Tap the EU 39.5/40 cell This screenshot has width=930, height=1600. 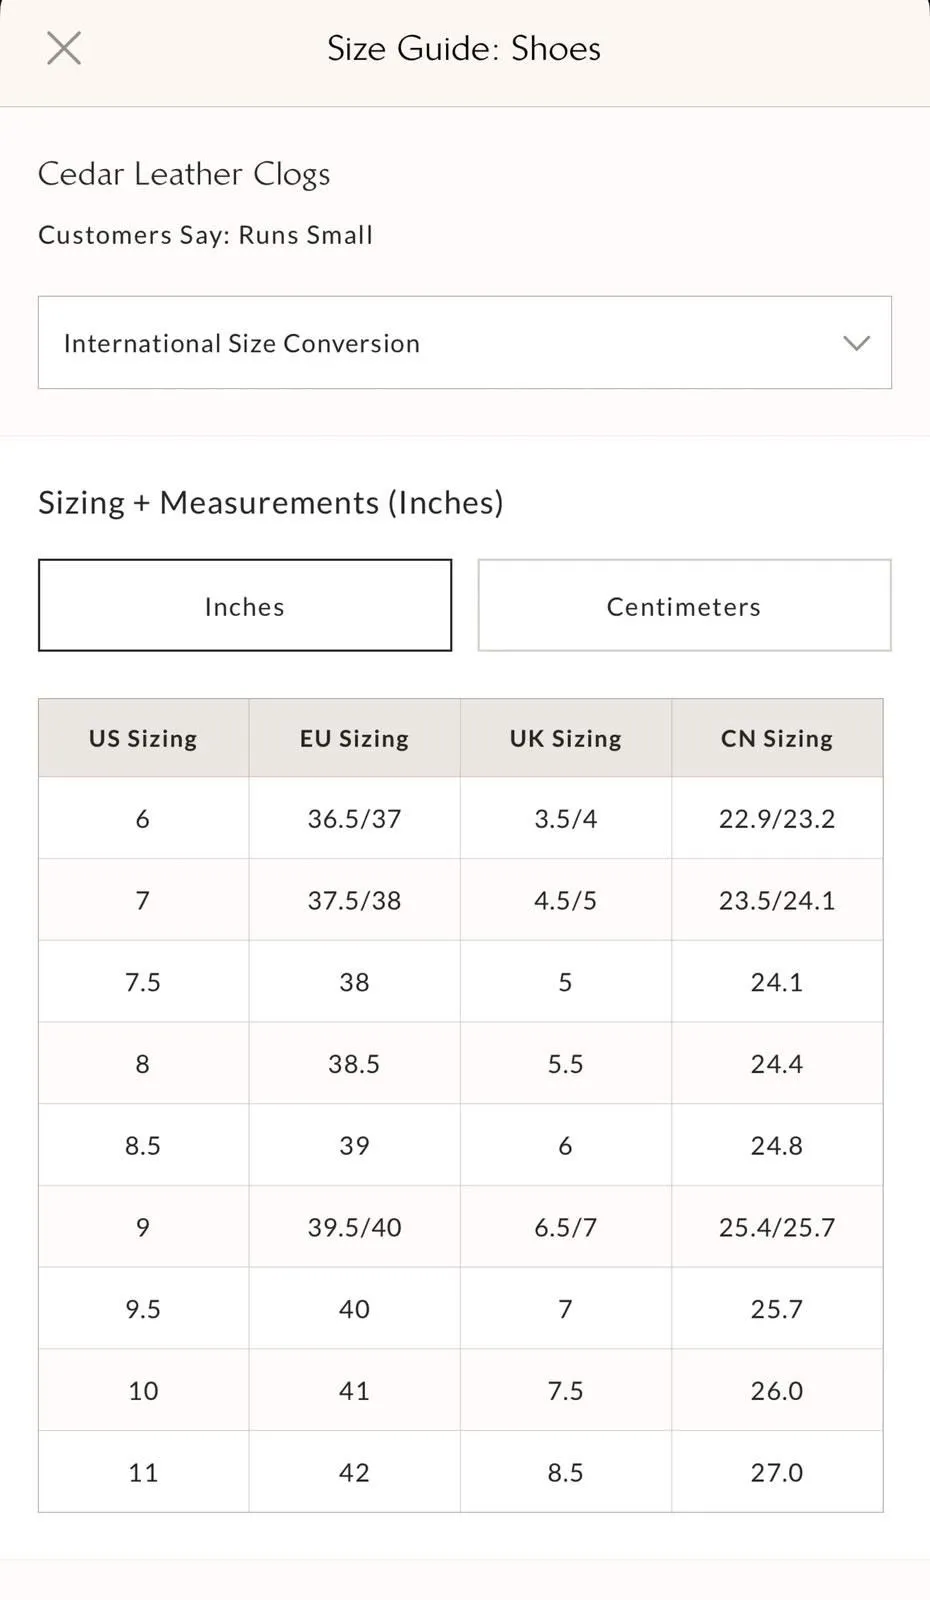(354, 1227)
